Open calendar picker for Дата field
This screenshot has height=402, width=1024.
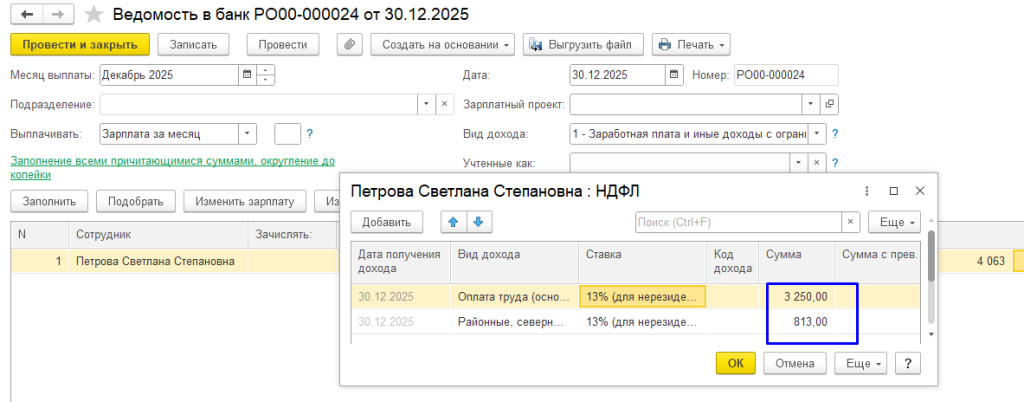(675, 75)
